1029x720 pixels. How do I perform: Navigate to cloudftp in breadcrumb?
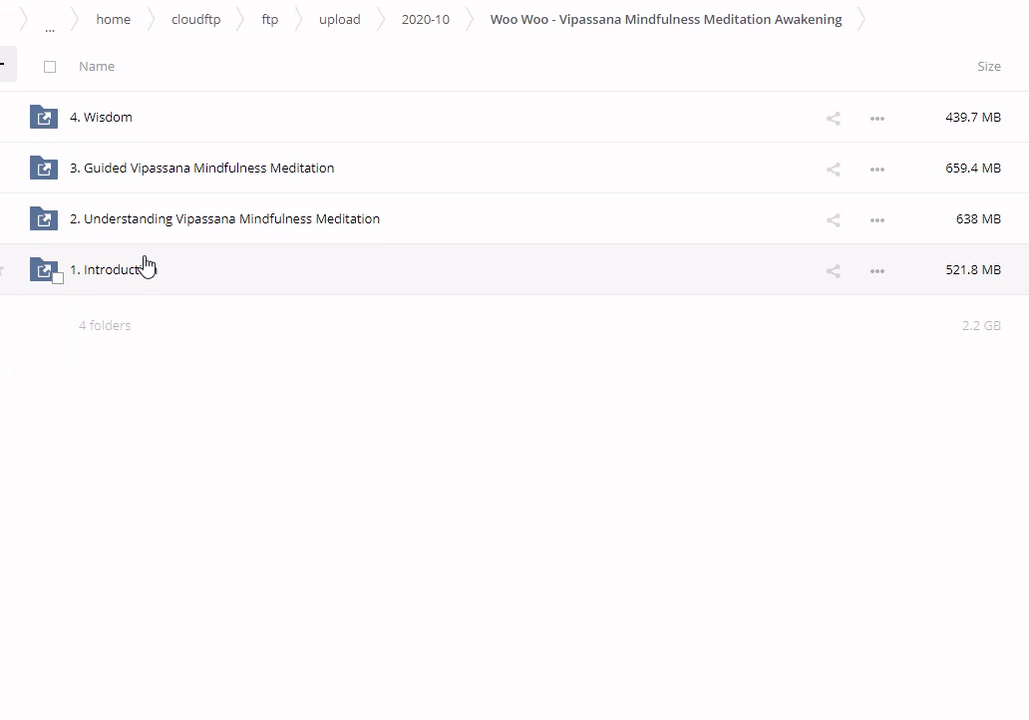pos(196,20)
